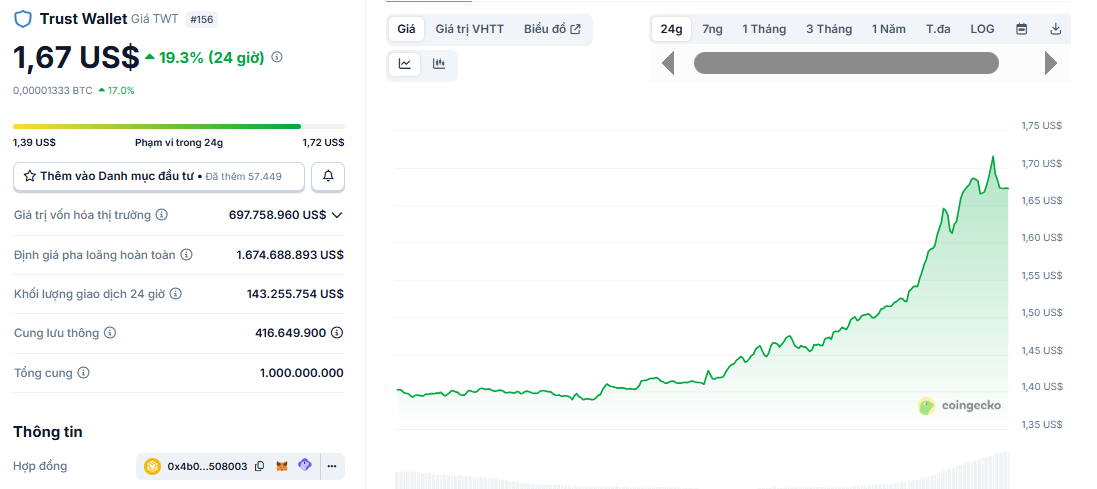Select the 24g time range
Image resolution: width=1097 pixels, height=489 pixels.
671,29
